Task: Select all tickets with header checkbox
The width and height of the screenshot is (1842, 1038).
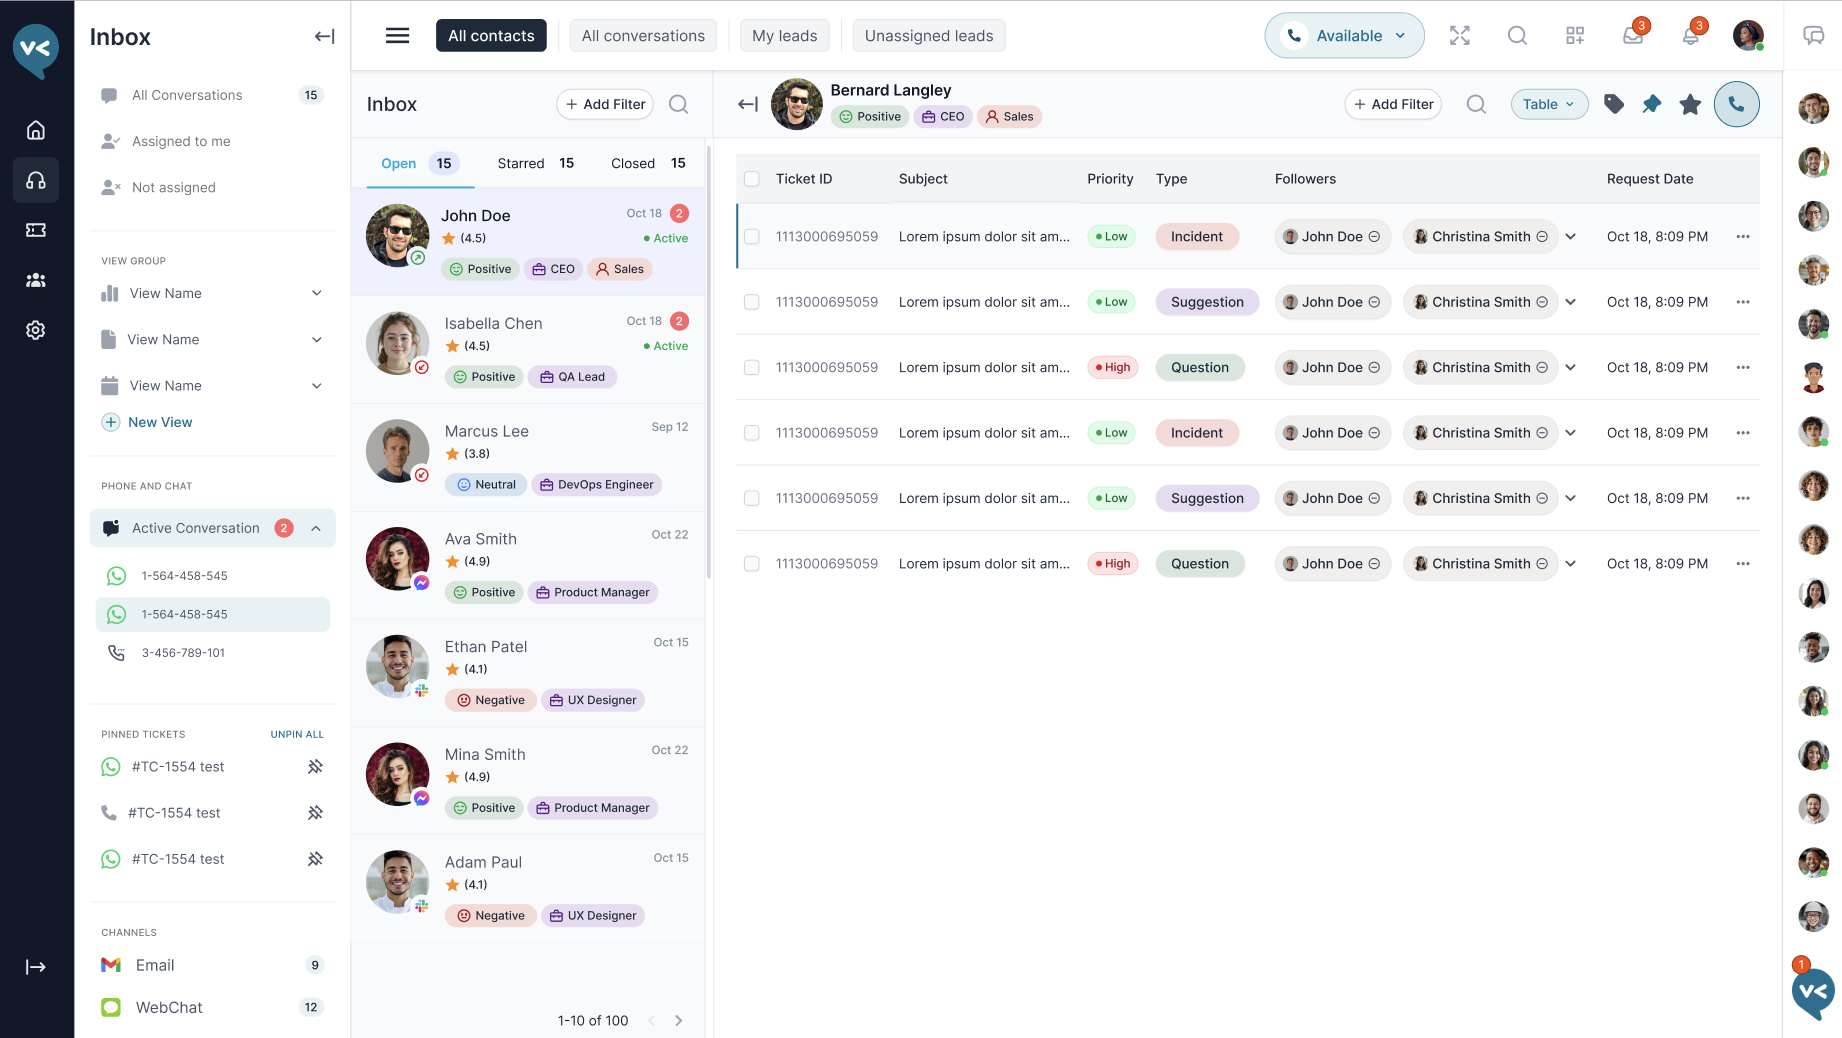Action: tap(752, 179)
